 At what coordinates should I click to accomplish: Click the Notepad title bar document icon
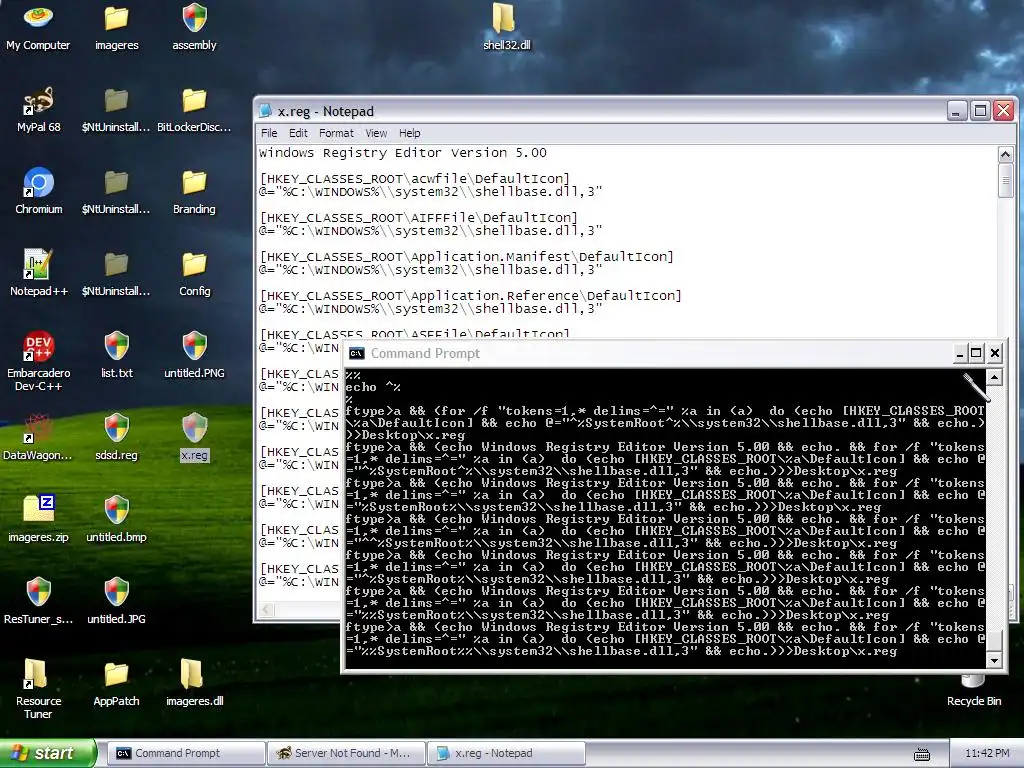266,111
